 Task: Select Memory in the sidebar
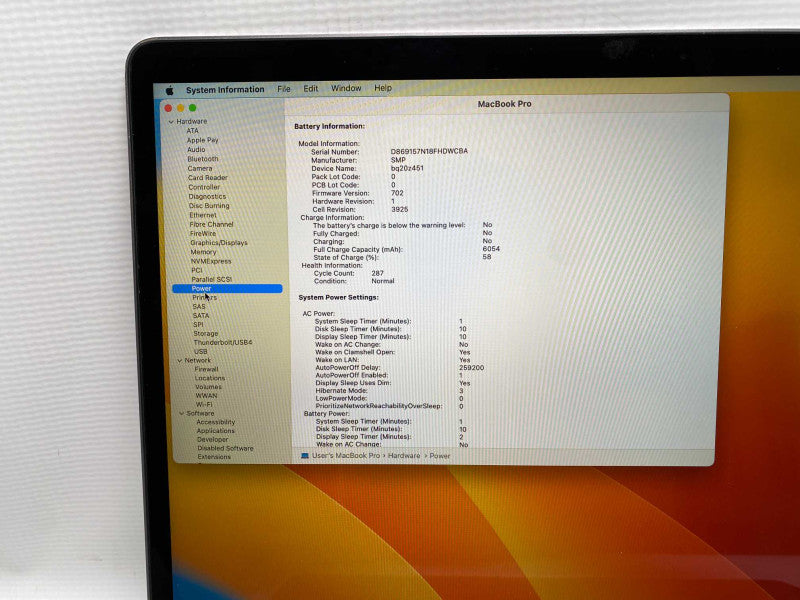coord(203,252)
